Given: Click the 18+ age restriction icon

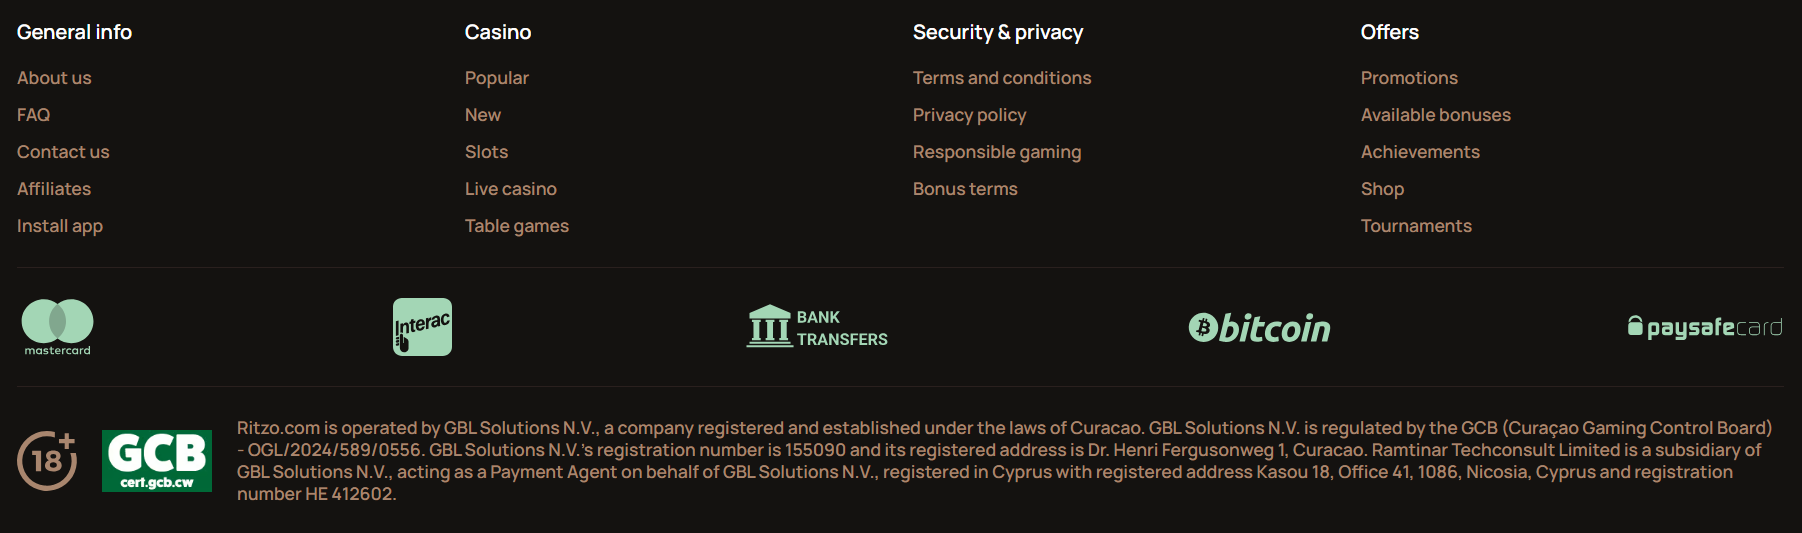Looking at the screenshot, I should [47, 461].
